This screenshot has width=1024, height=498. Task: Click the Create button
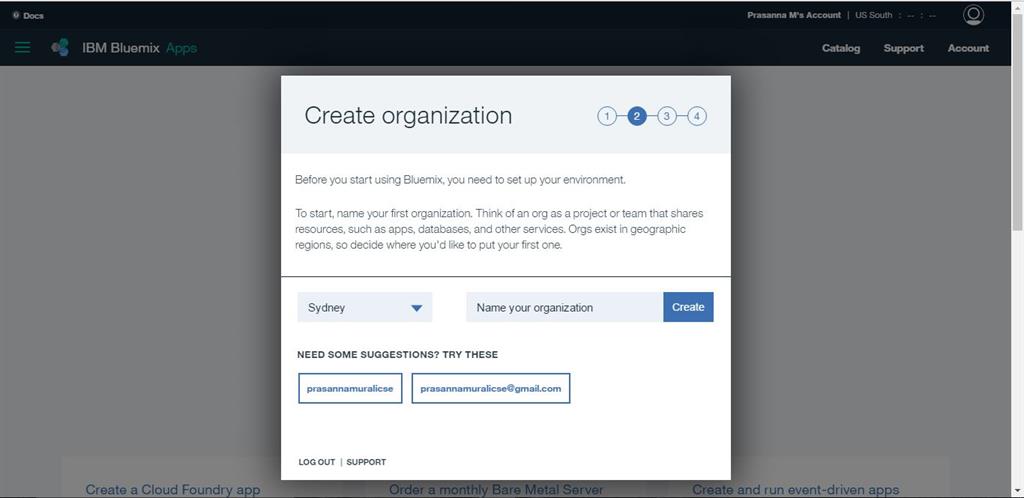tap(688, 307)
